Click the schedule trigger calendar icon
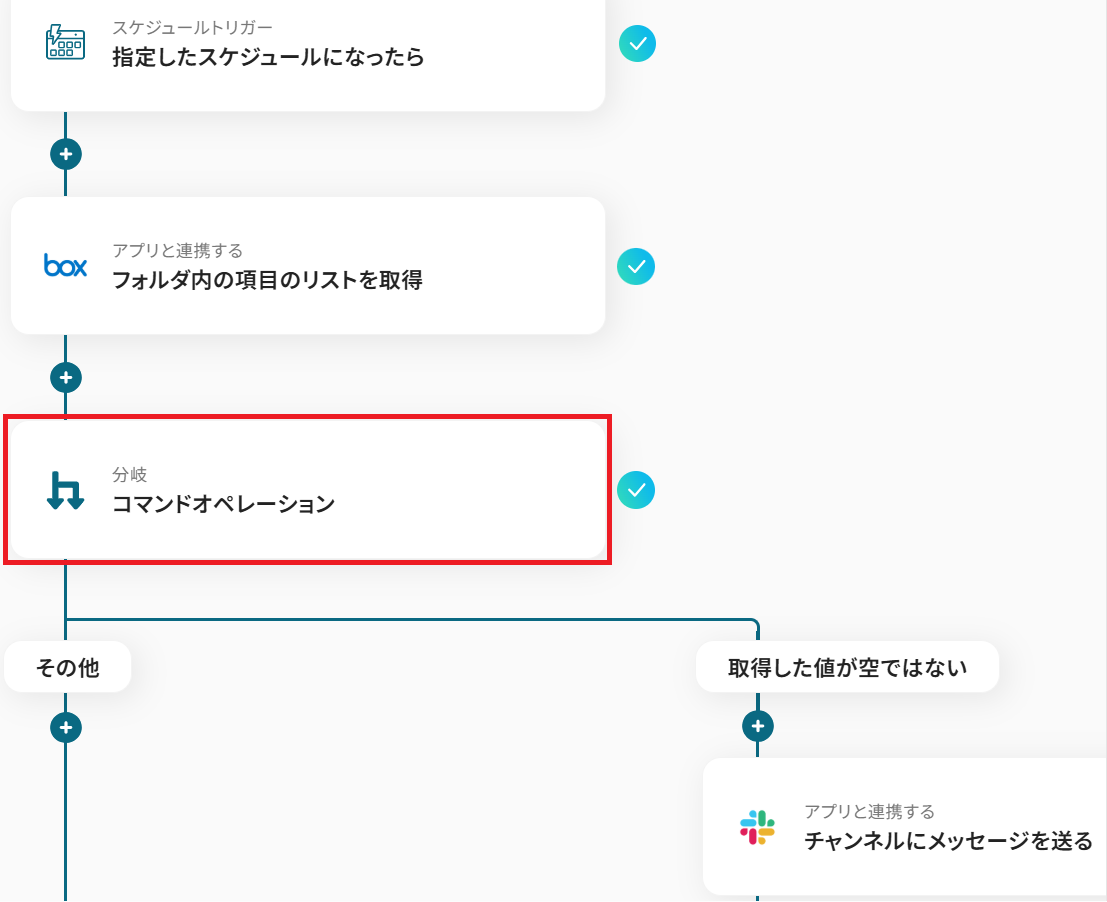This screenshot has height=902, width=1107. 66,42
